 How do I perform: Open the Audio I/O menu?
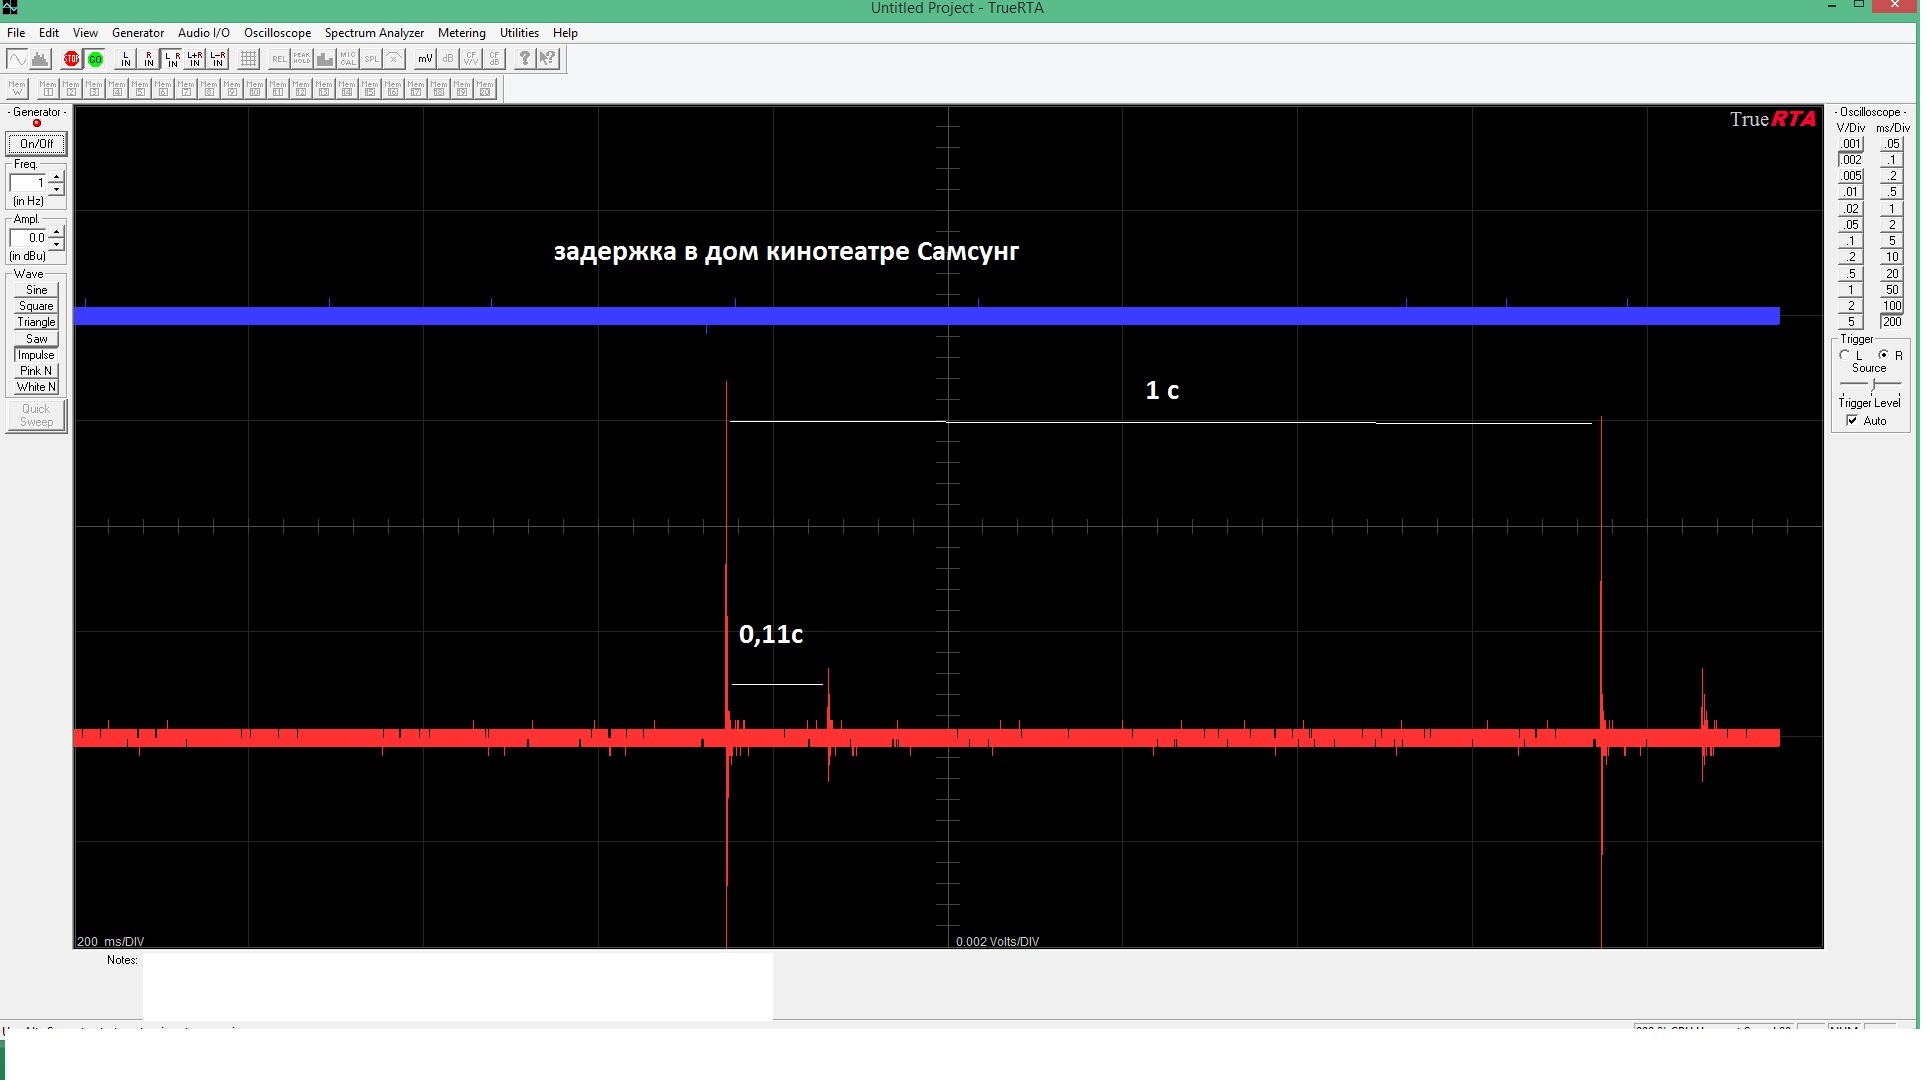[x=204, y=33]
